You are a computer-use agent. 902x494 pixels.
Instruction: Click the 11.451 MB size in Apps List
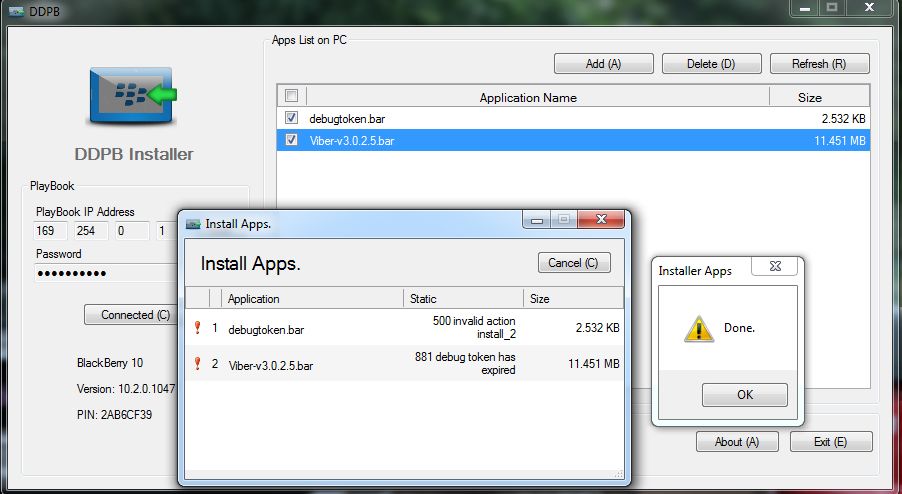[840, 140]
